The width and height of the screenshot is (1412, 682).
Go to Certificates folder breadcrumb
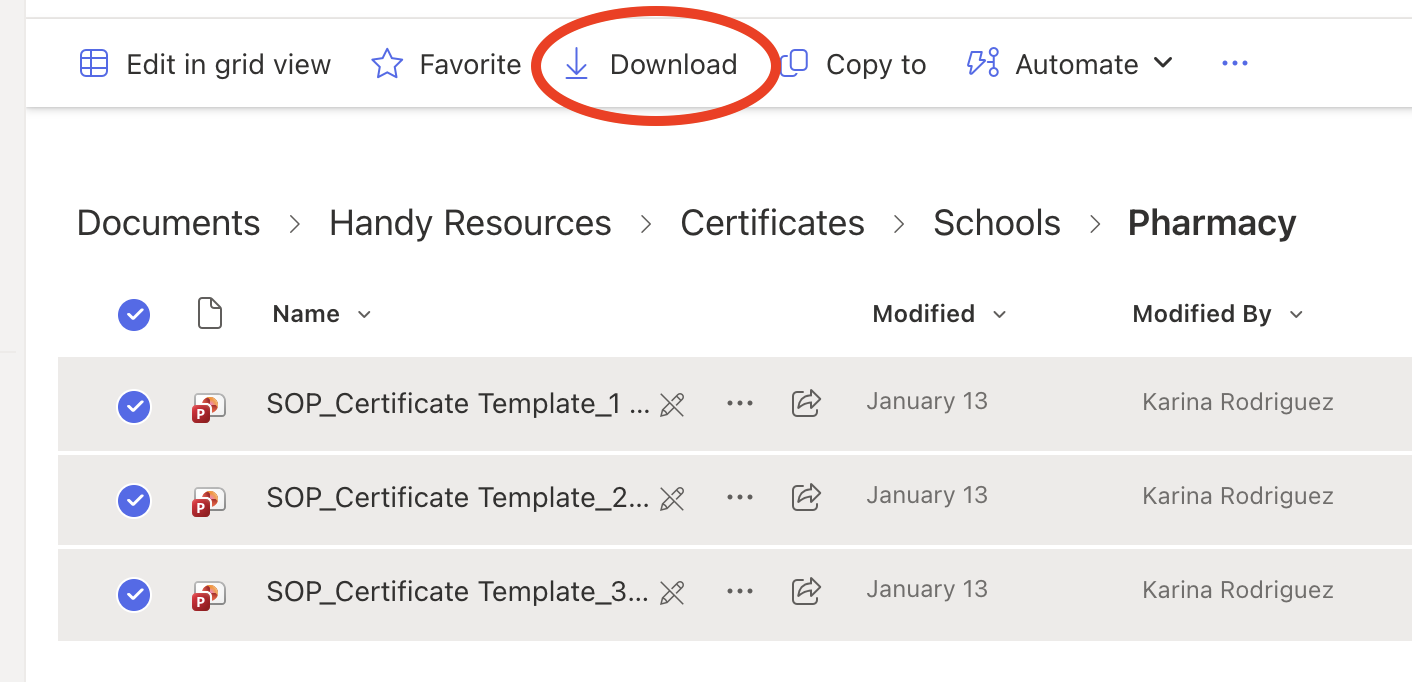pos(772,223)
